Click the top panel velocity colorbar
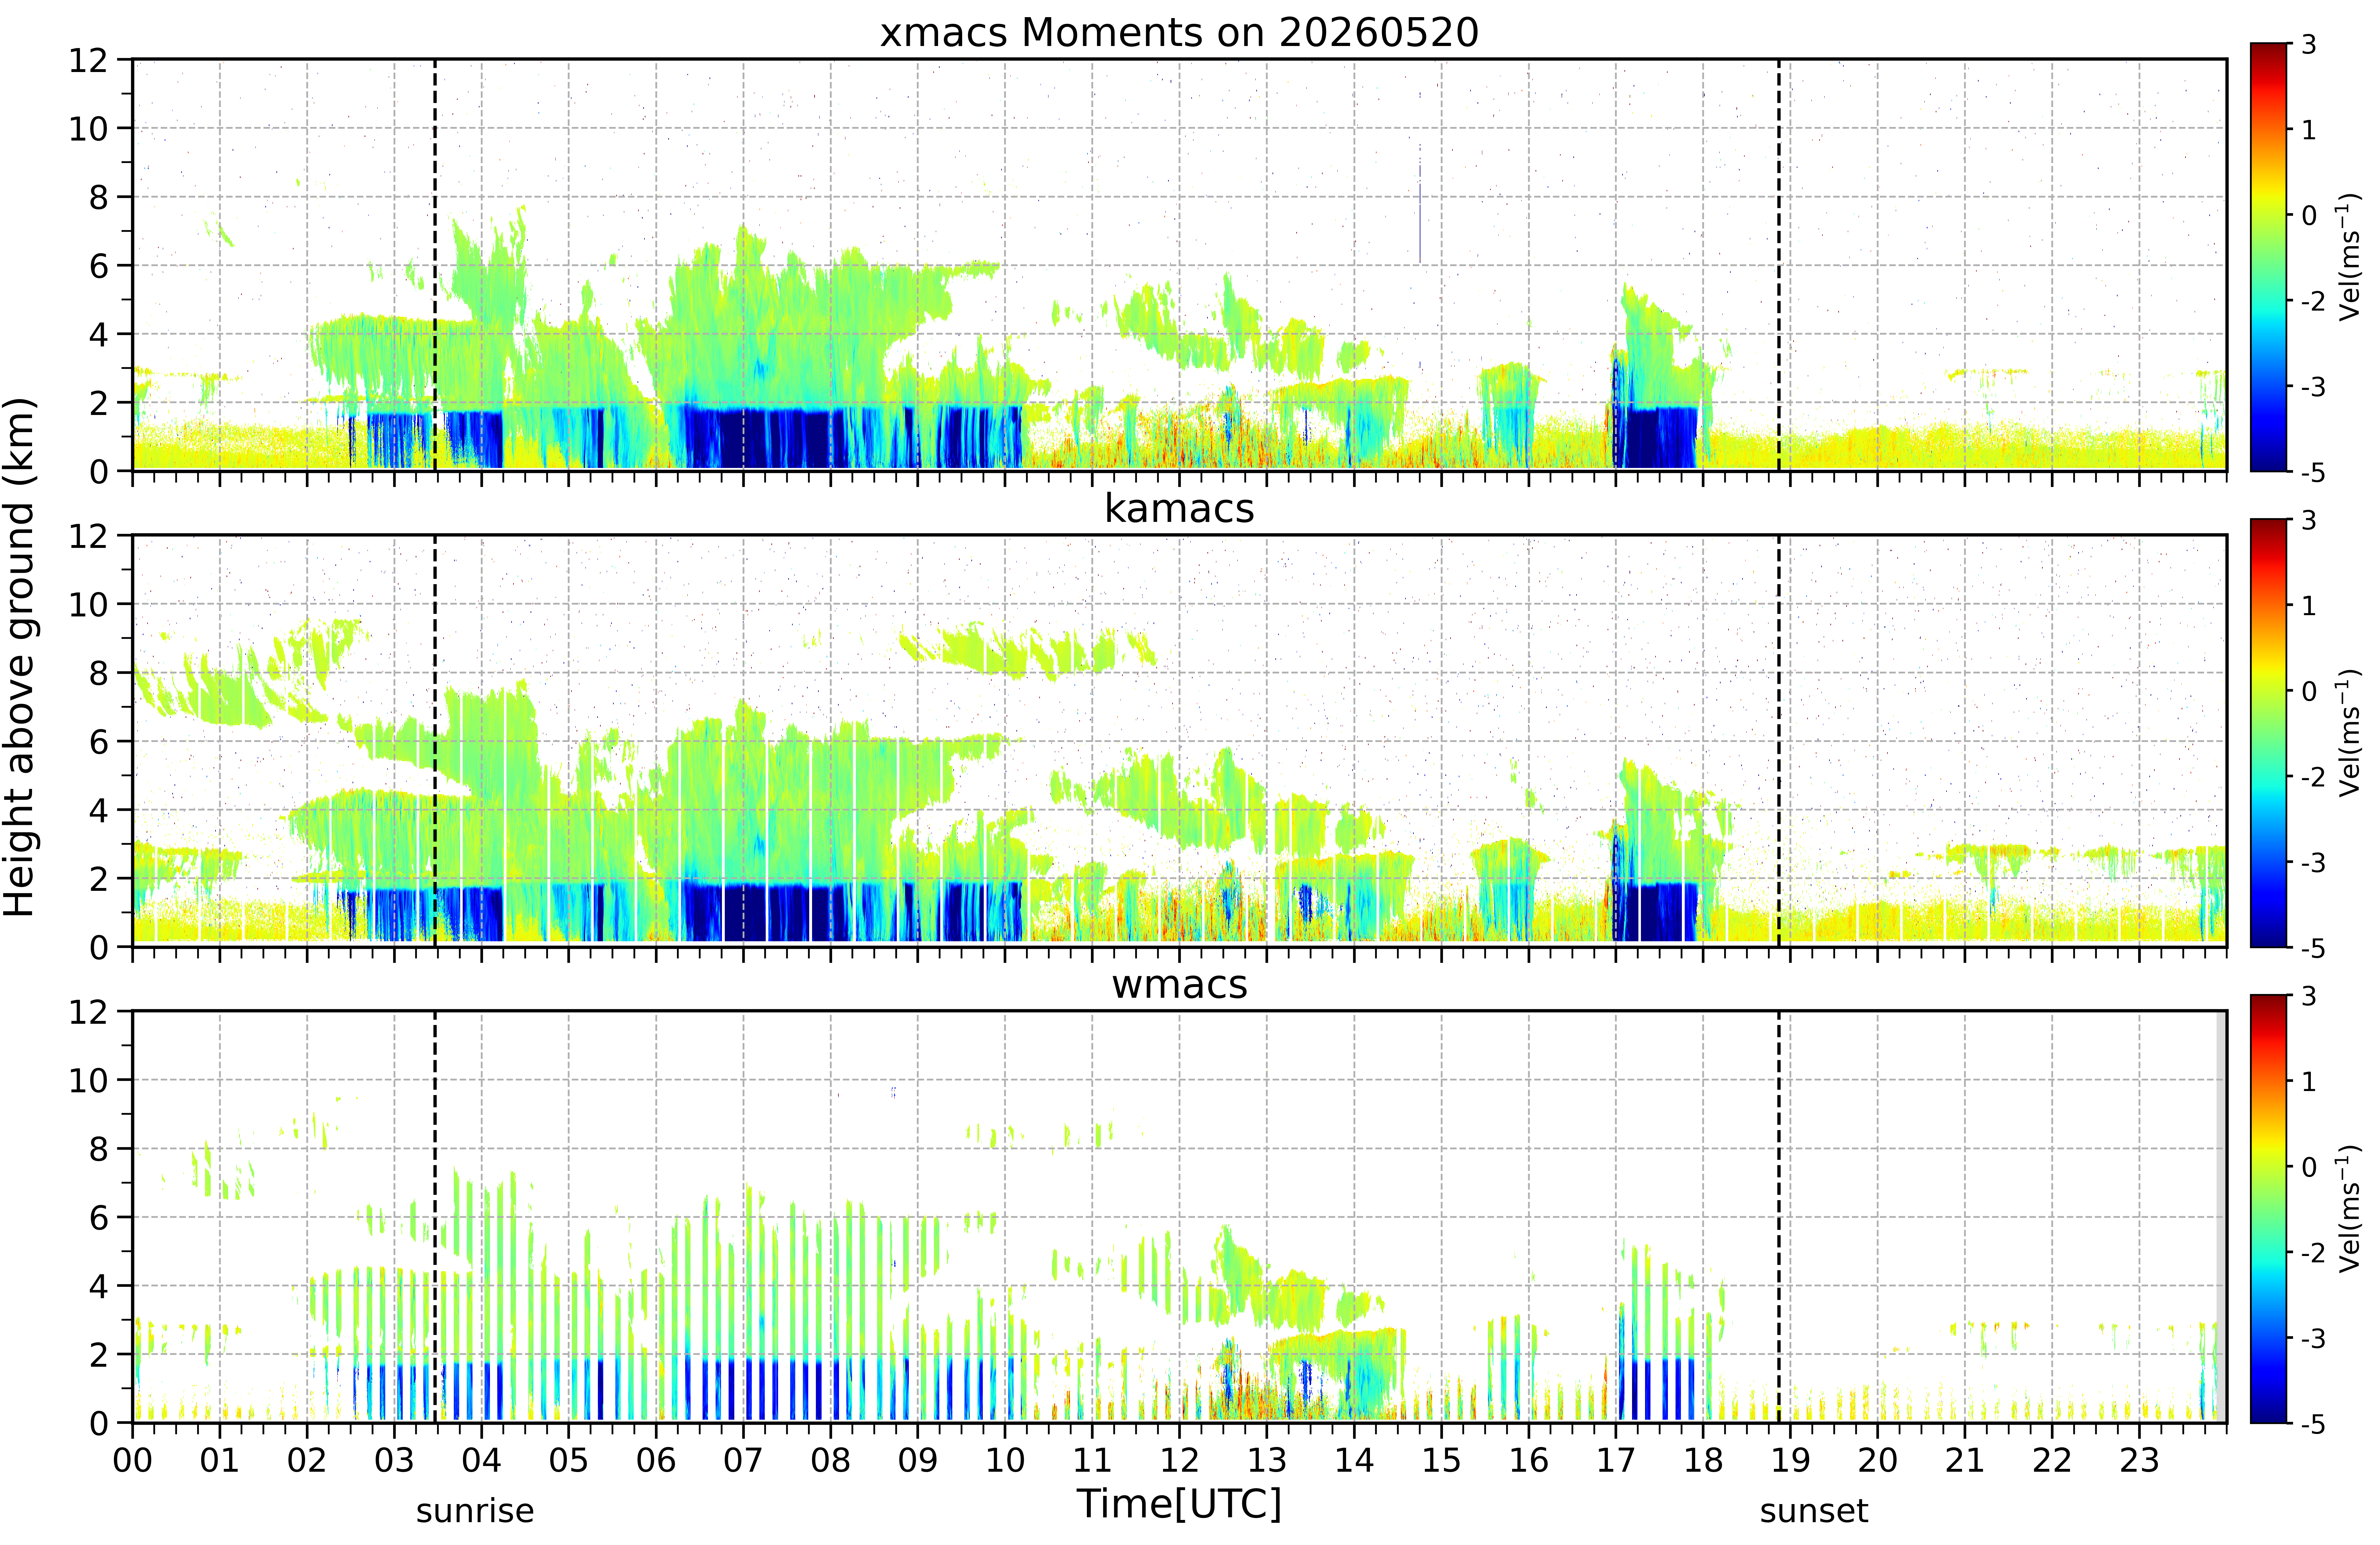This screenshot has height=1545, width=2380. 2269,257
